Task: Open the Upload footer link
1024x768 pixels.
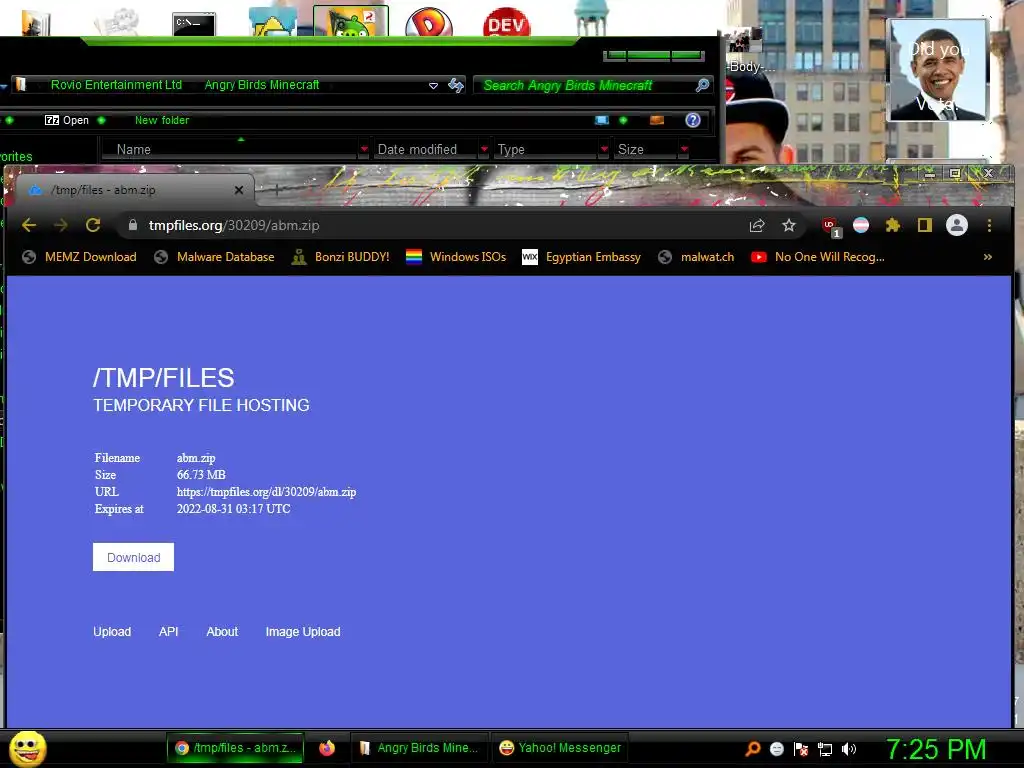Action: coord(112,632)
